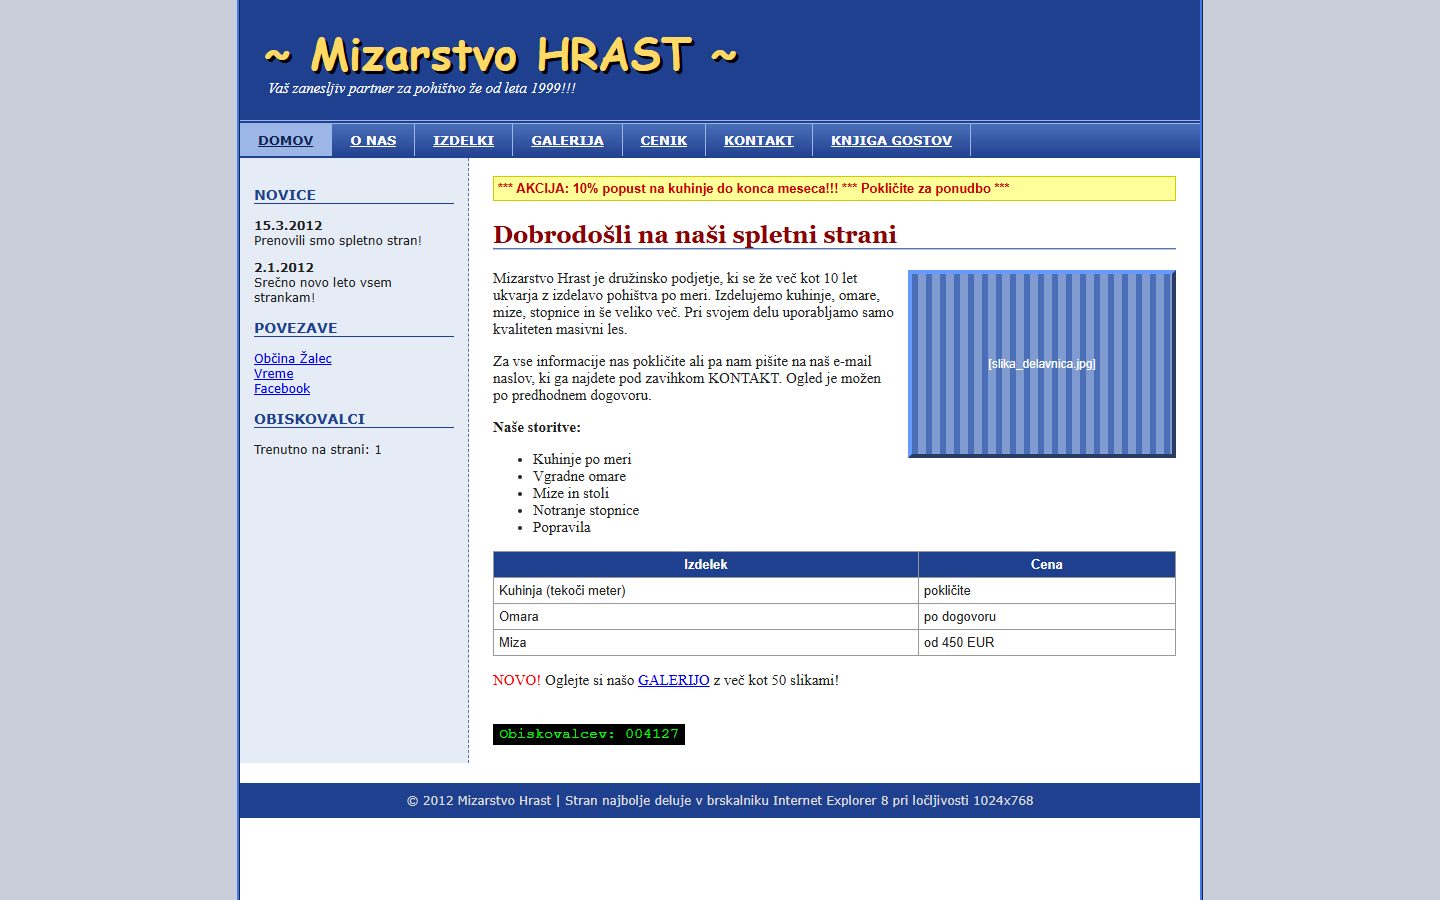Select the KONTAKT navigation item
The image size is (1440, 900).
coord(759,140)
